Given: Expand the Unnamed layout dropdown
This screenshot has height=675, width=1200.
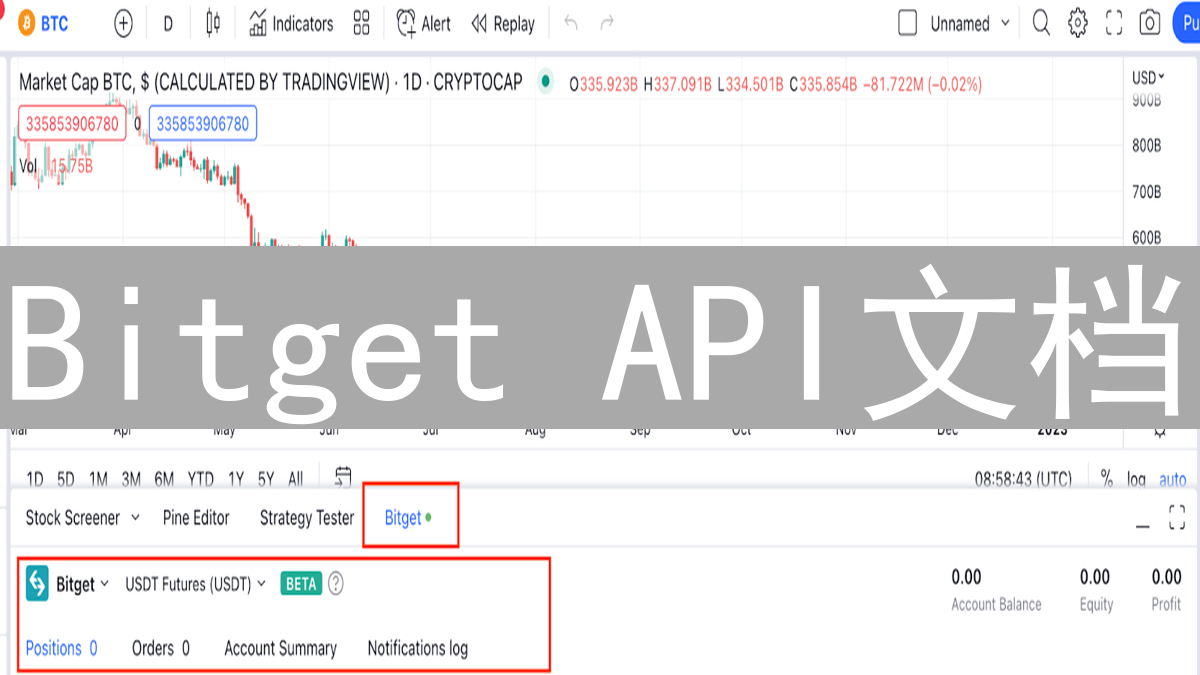Looking at the screenshot, I should click(970, 23).
